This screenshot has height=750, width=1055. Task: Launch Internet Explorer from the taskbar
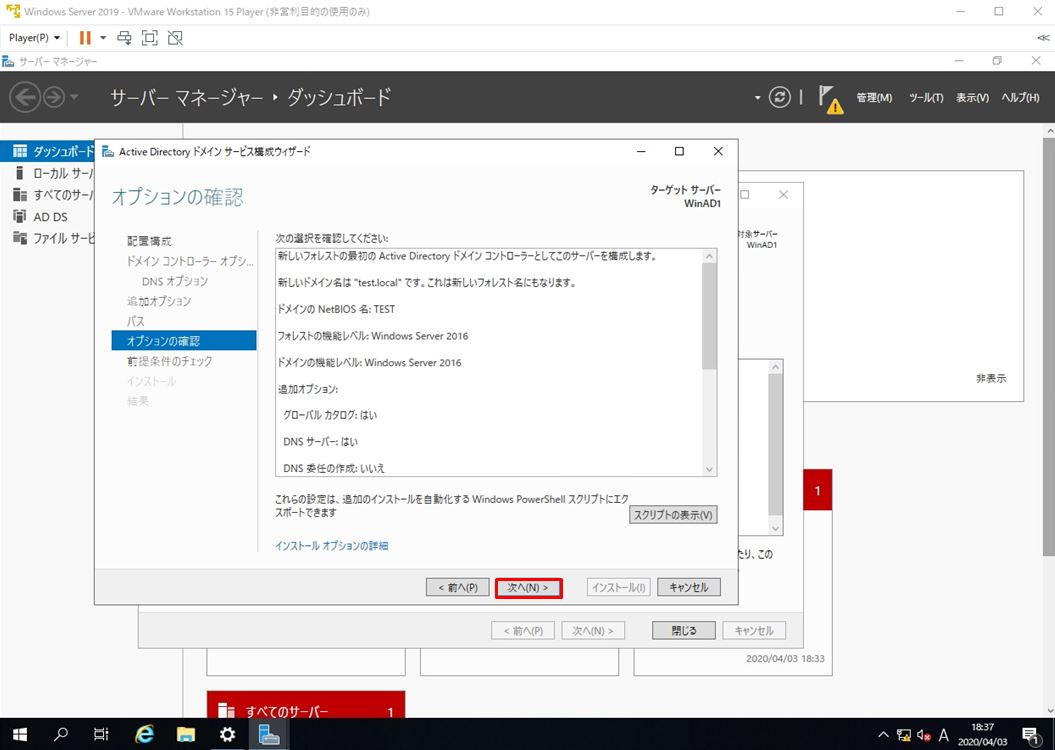144,735
